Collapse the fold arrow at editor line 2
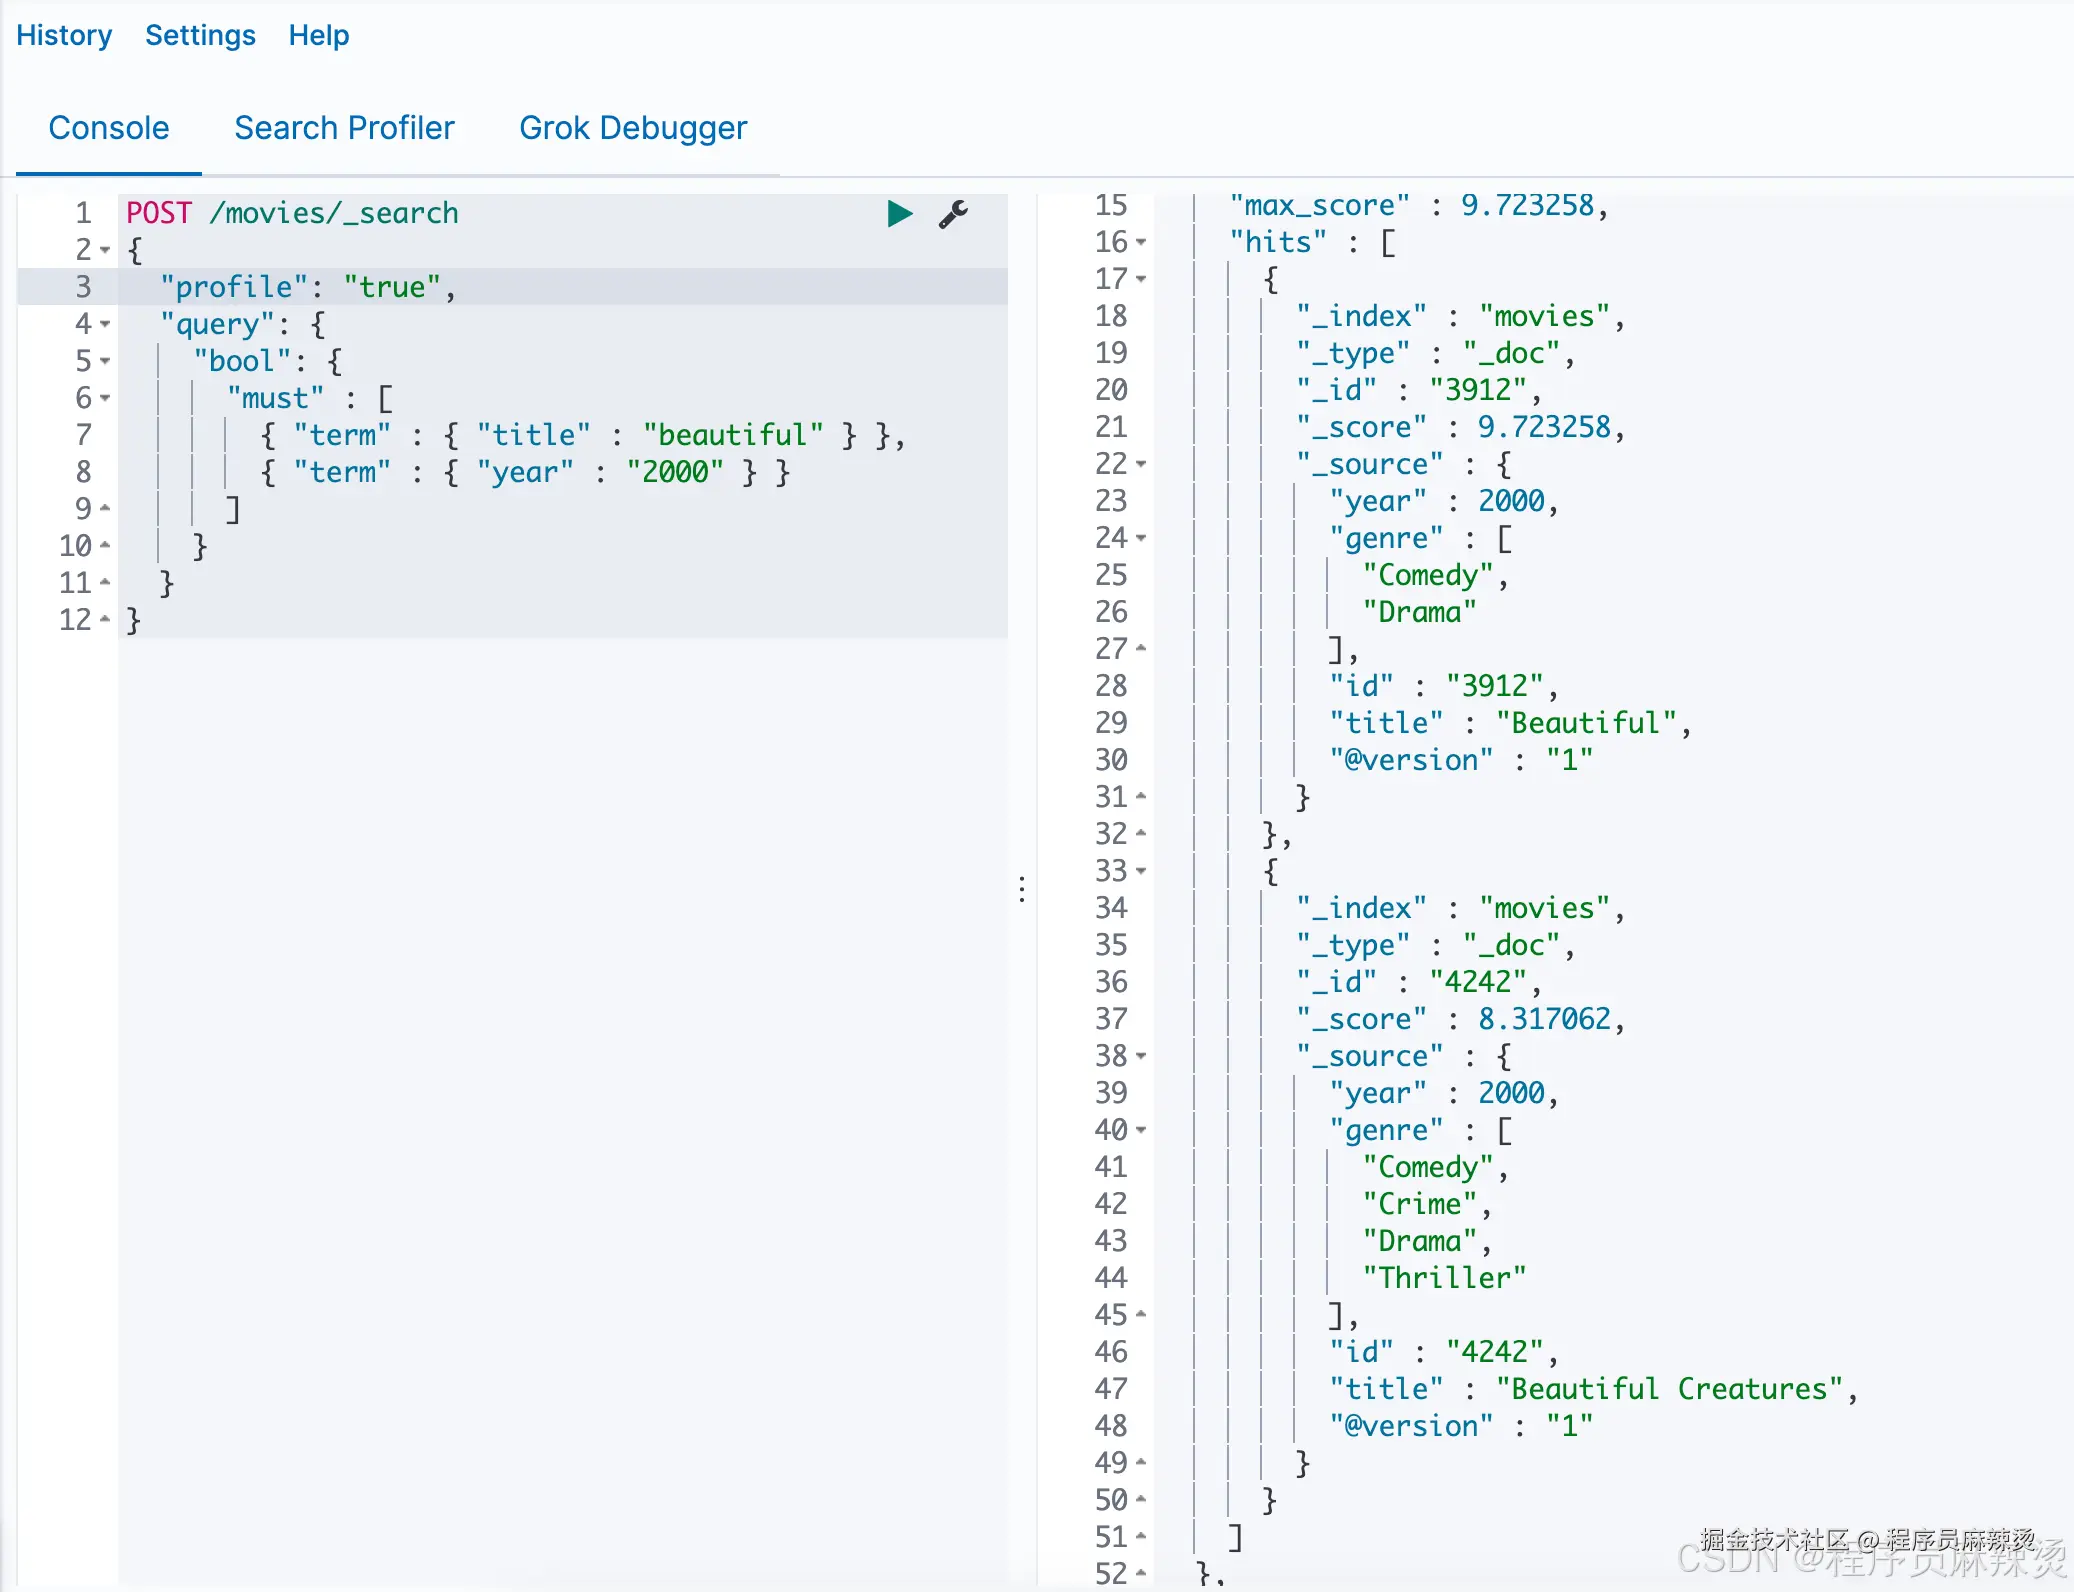The width and height of the screenshot is (2074, 1592). coord(105,250)
